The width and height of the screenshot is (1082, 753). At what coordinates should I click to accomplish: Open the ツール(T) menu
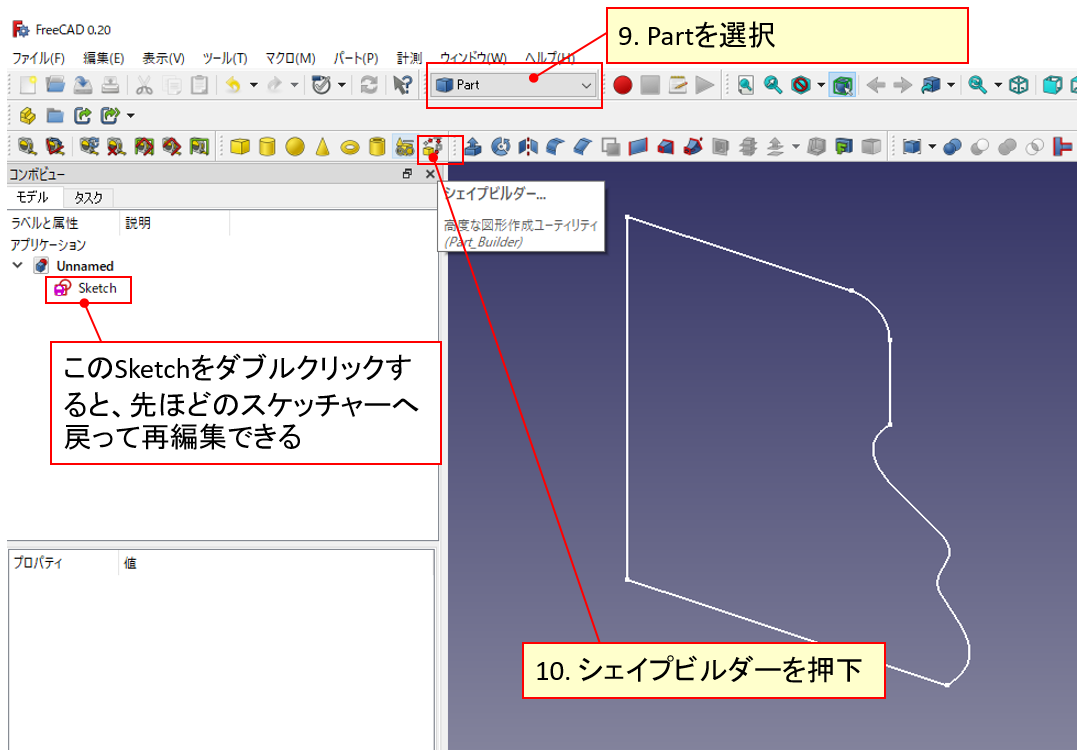(225, 58)
